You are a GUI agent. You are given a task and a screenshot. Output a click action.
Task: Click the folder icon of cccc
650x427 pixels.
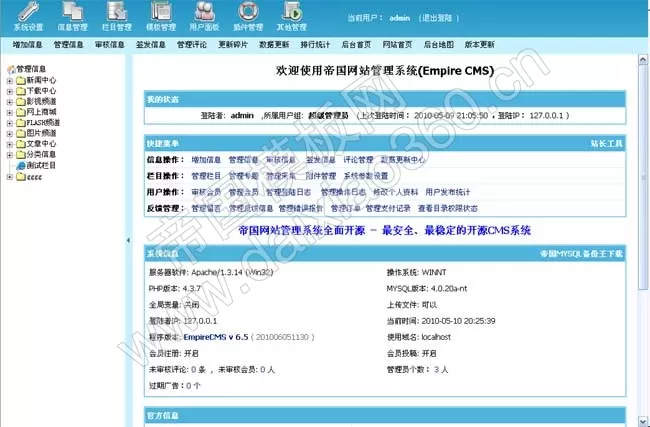[x=21, y=177]
